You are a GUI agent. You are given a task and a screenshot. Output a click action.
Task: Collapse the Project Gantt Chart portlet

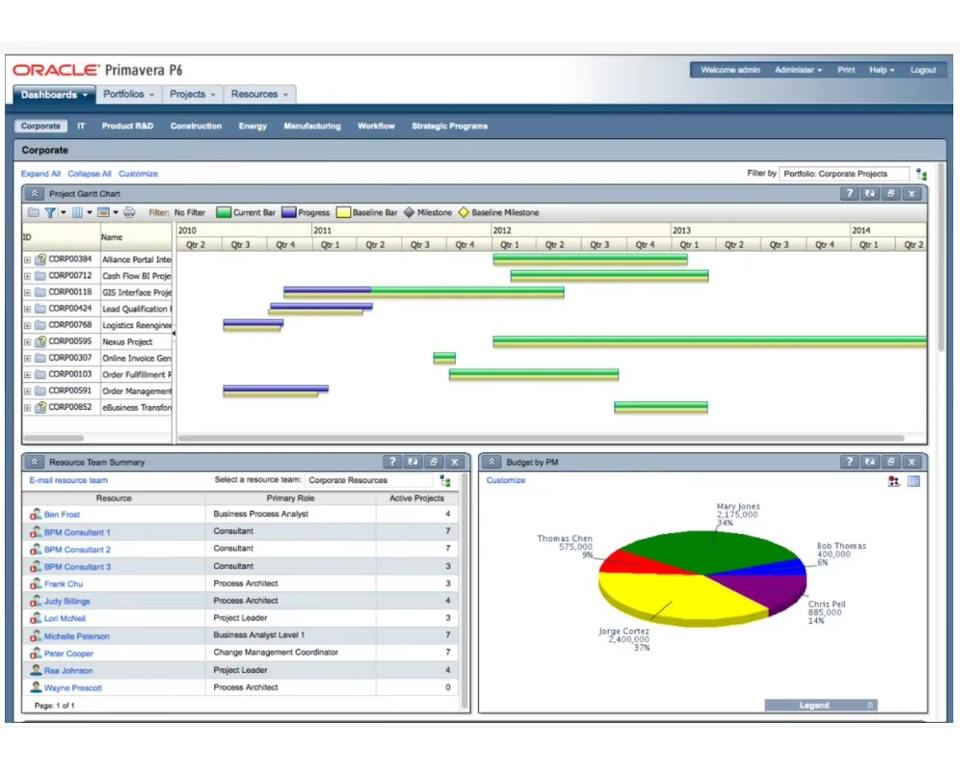[x=34, y=194]
